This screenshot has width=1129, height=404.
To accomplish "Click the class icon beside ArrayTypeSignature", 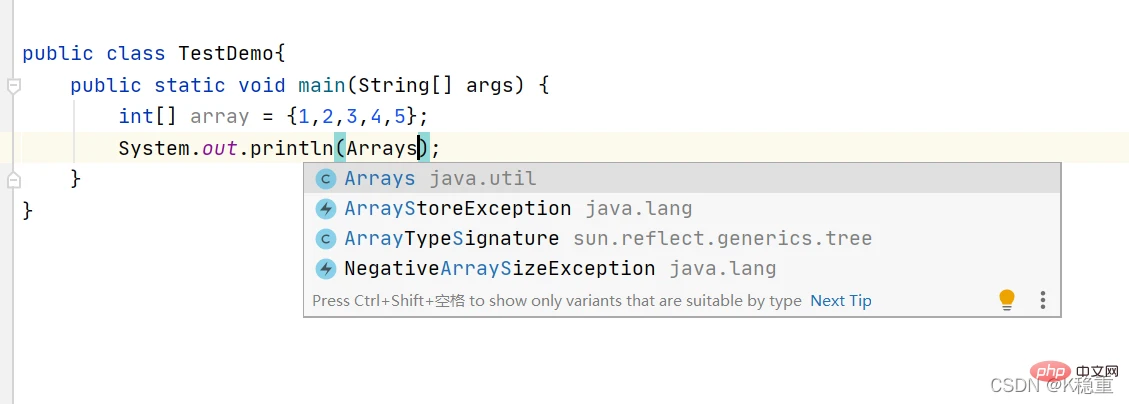I will pos(326,238).
